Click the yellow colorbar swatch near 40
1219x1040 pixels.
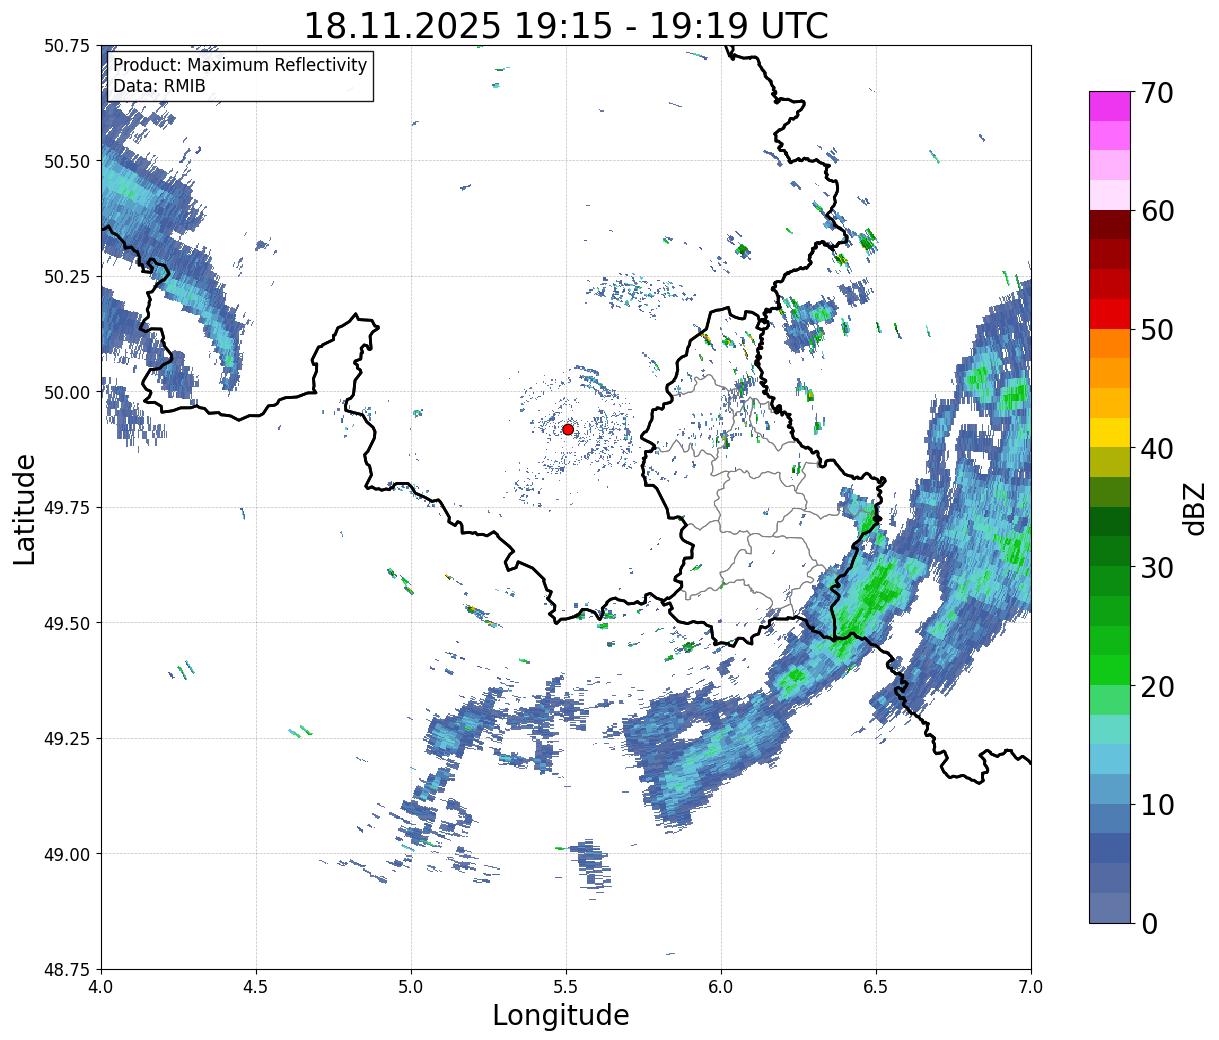1110,433
